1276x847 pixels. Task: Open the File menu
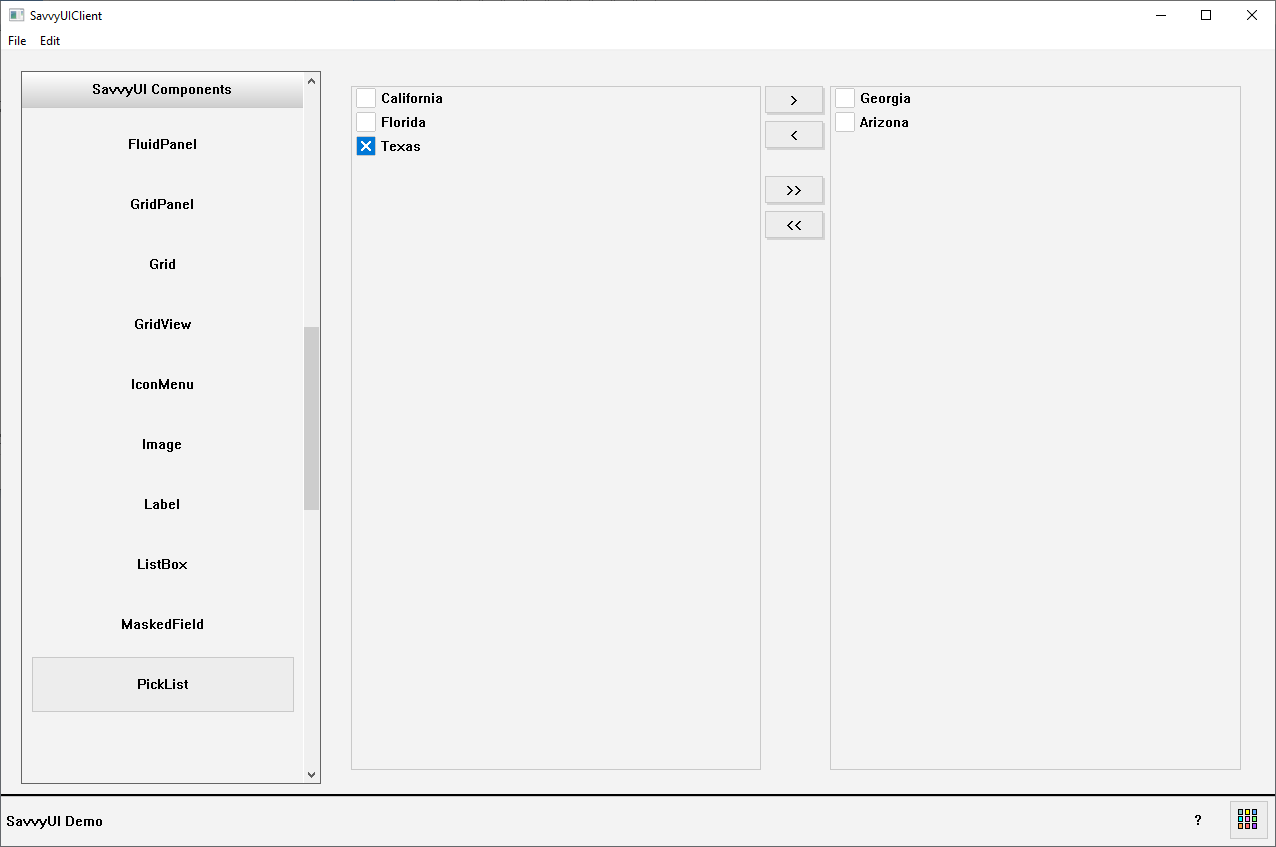17,41
